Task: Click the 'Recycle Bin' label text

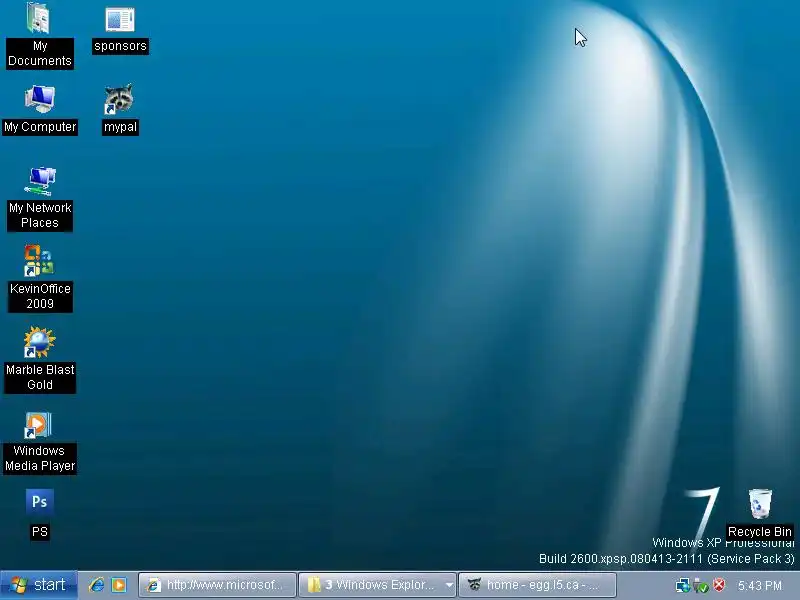Action: (x=760, y=532)
